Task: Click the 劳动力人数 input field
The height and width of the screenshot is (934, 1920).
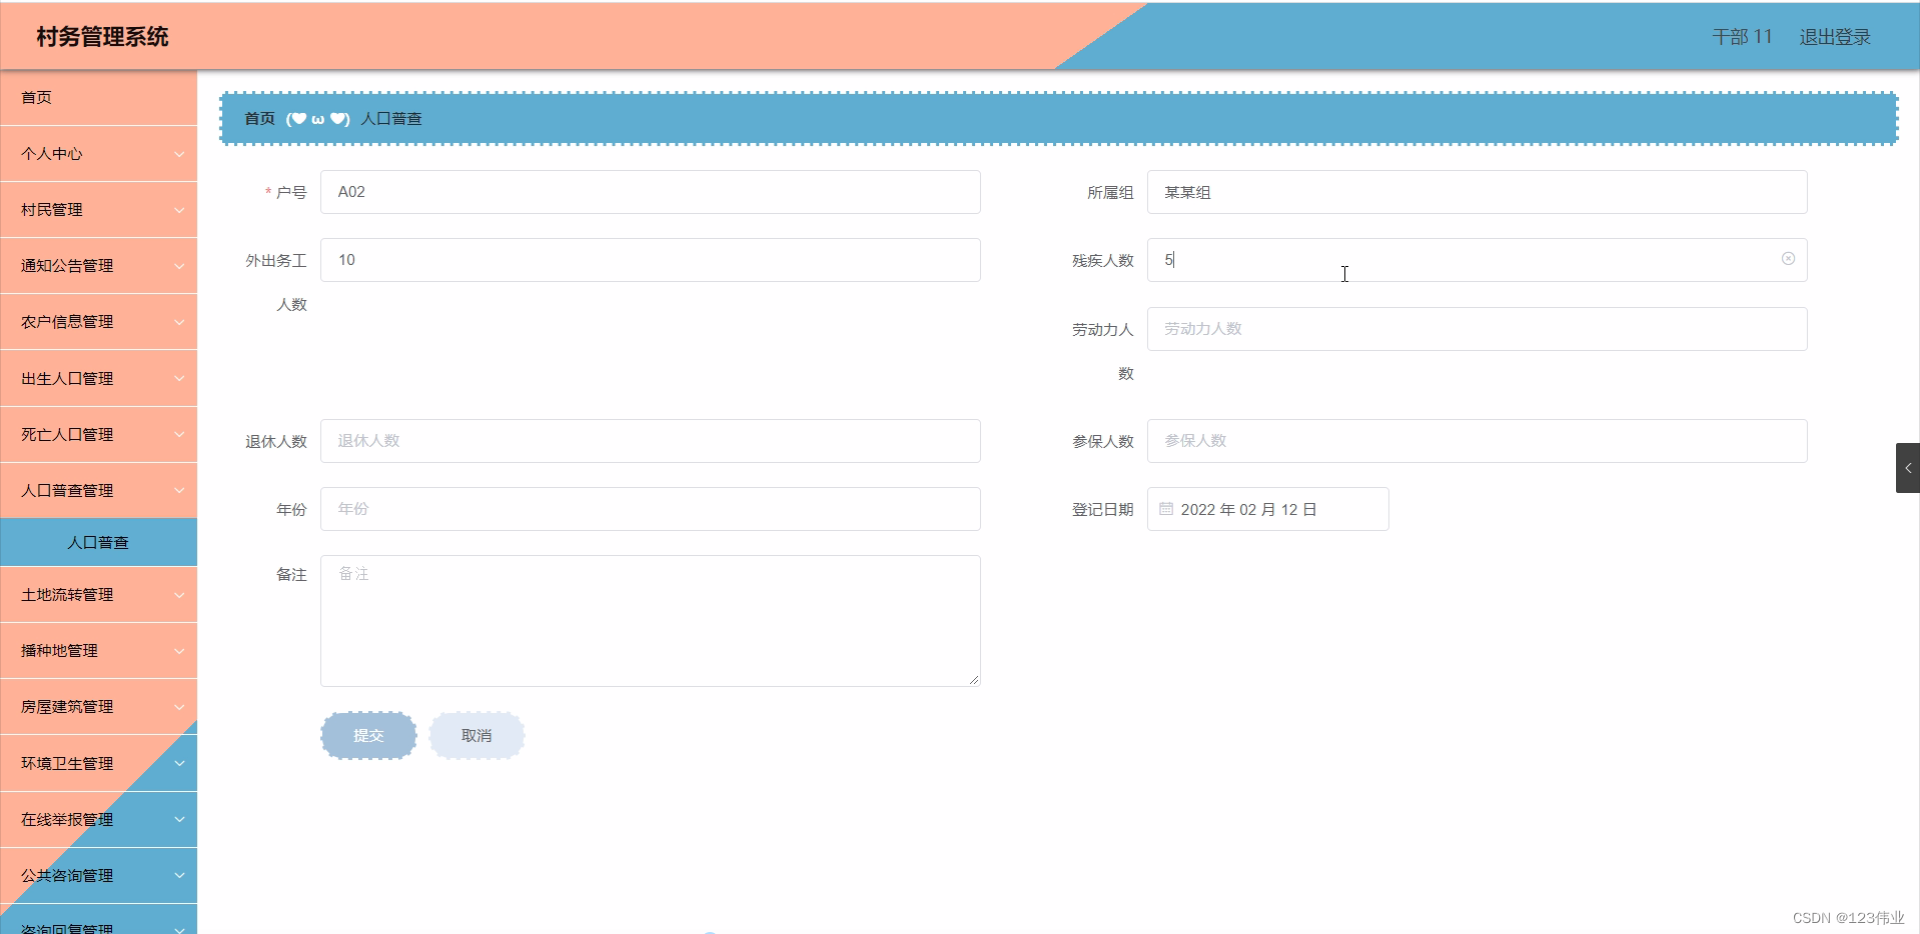Action: pos(1477,328)
